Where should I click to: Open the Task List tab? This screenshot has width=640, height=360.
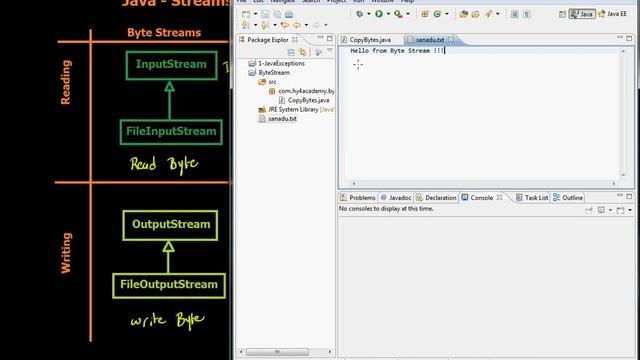pyautogui.click(x=532, y=198)
